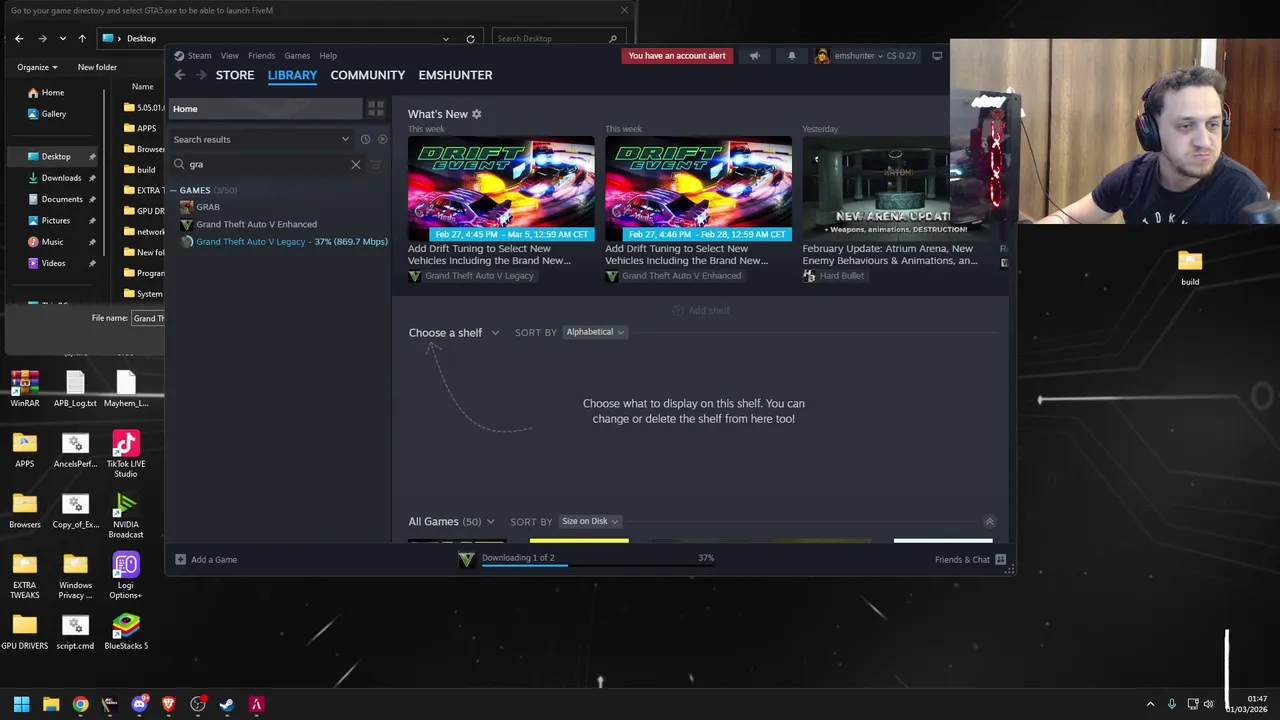This screenshot has width=1280, height=720.
Task: Open Steam announcements megaphone icon
Action: coord(755,56)
